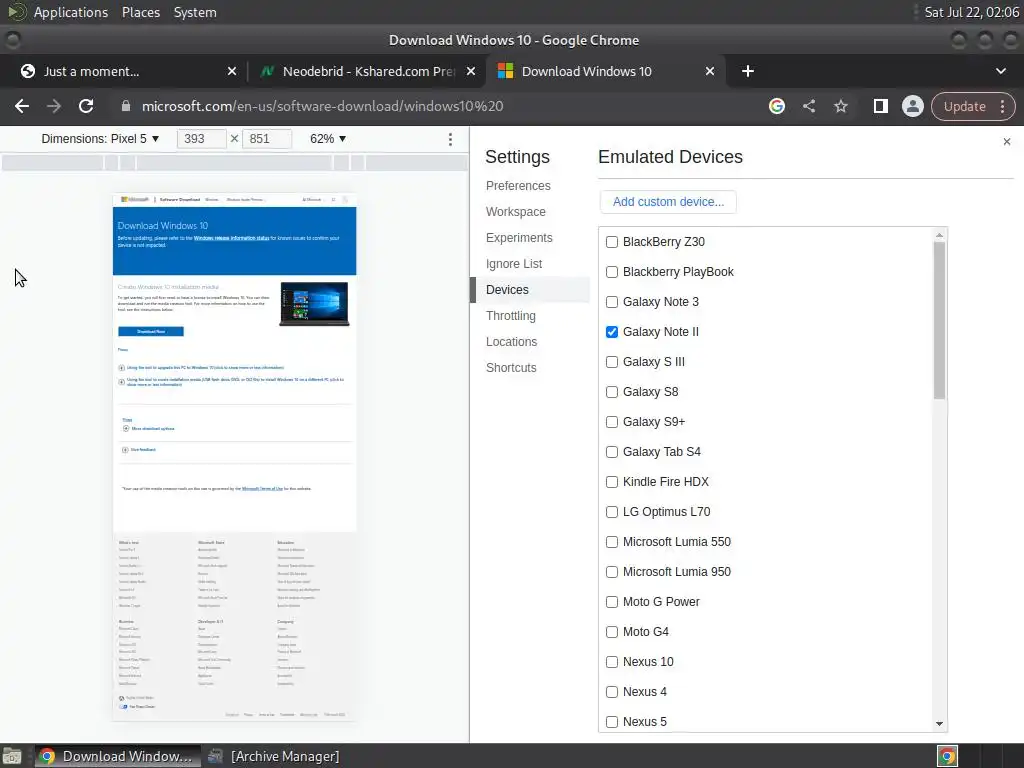
Task: Enable the Galaxy S III device
Action: 612,362
